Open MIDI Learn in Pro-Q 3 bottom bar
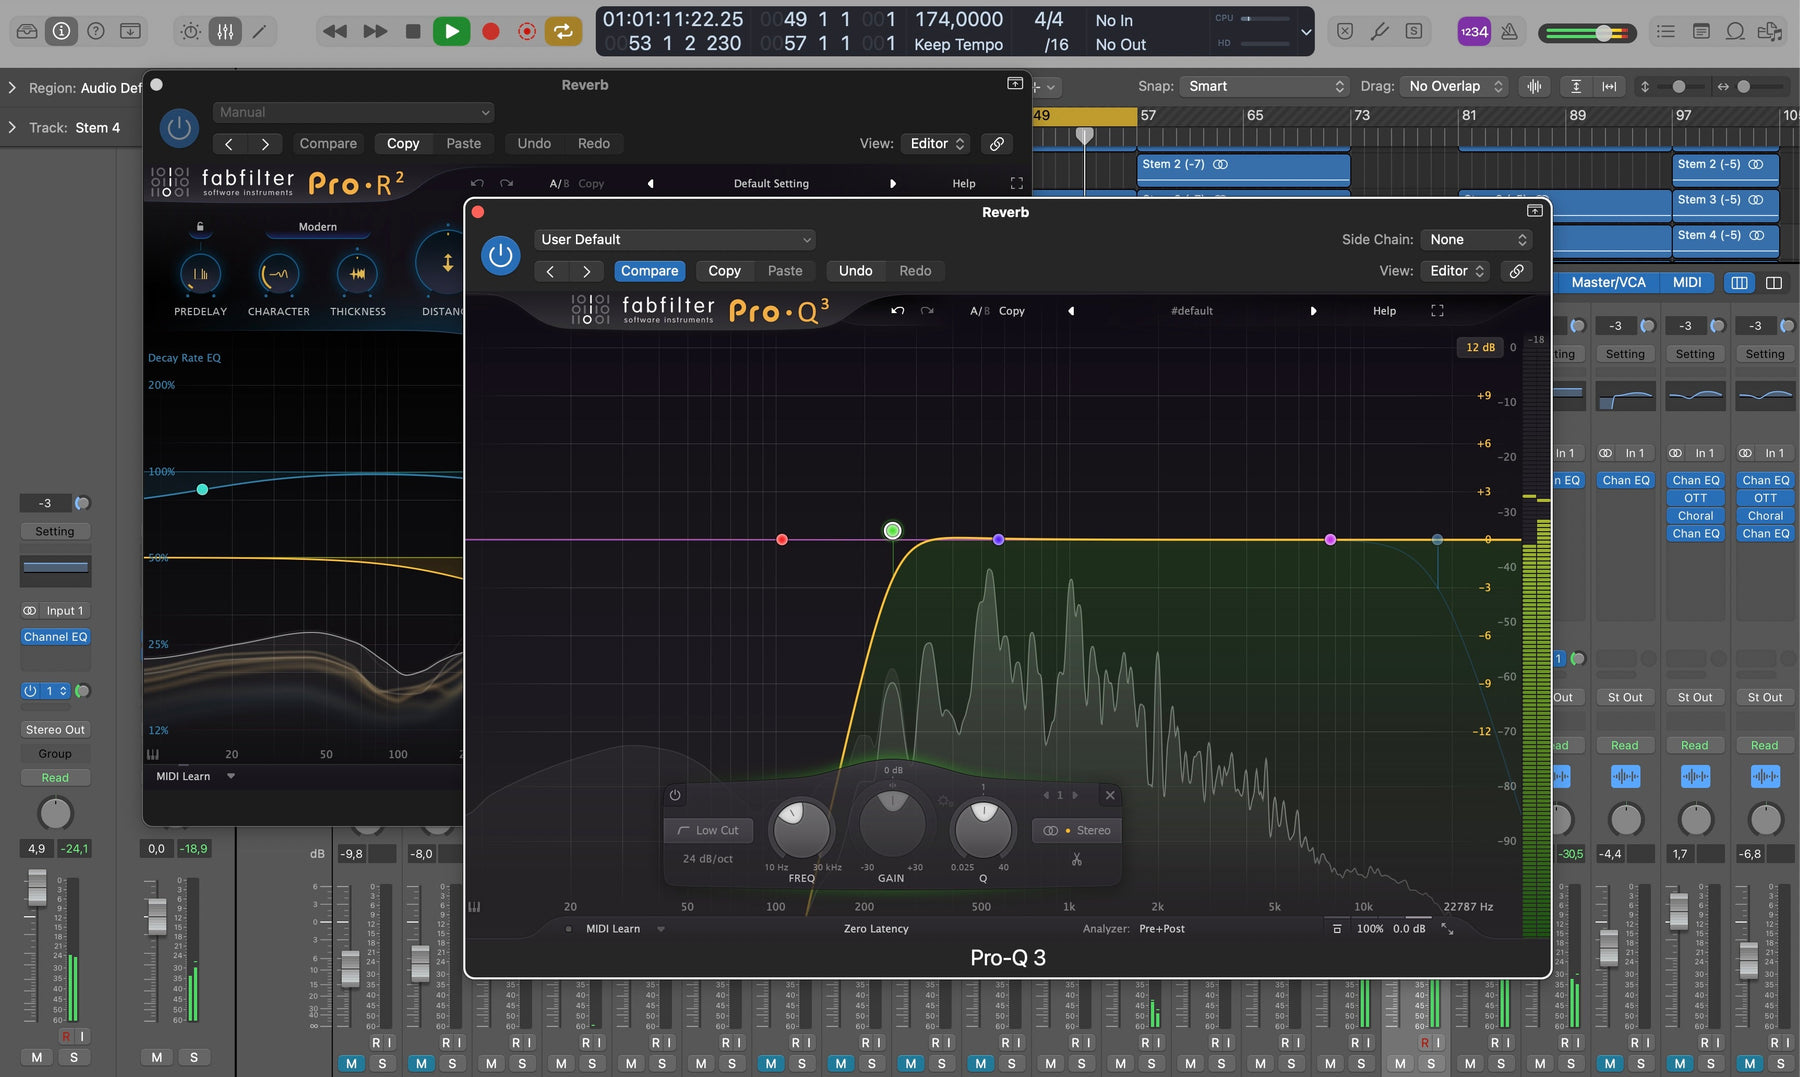This screenshot has width=1800, height=1077. point(613,929)
